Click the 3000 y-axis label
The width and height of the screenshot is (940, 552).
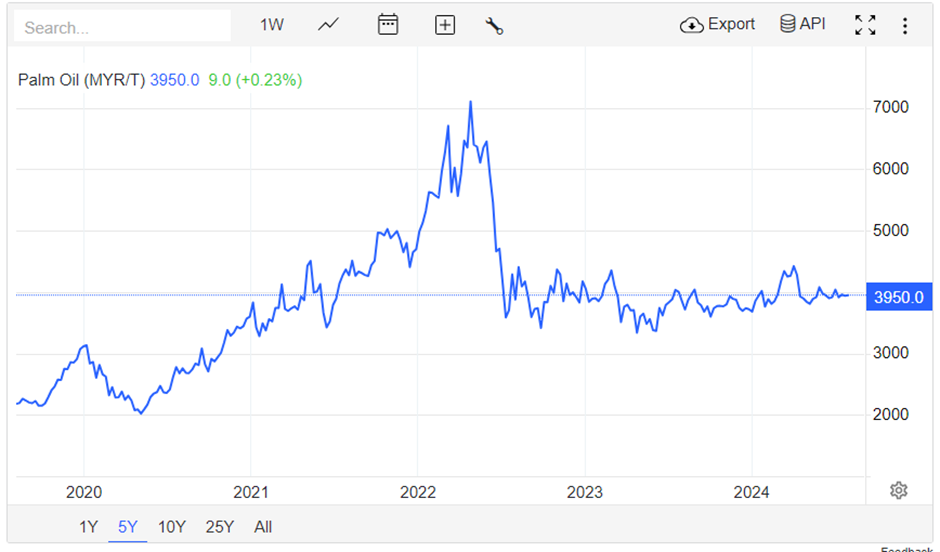pos(891,353)
